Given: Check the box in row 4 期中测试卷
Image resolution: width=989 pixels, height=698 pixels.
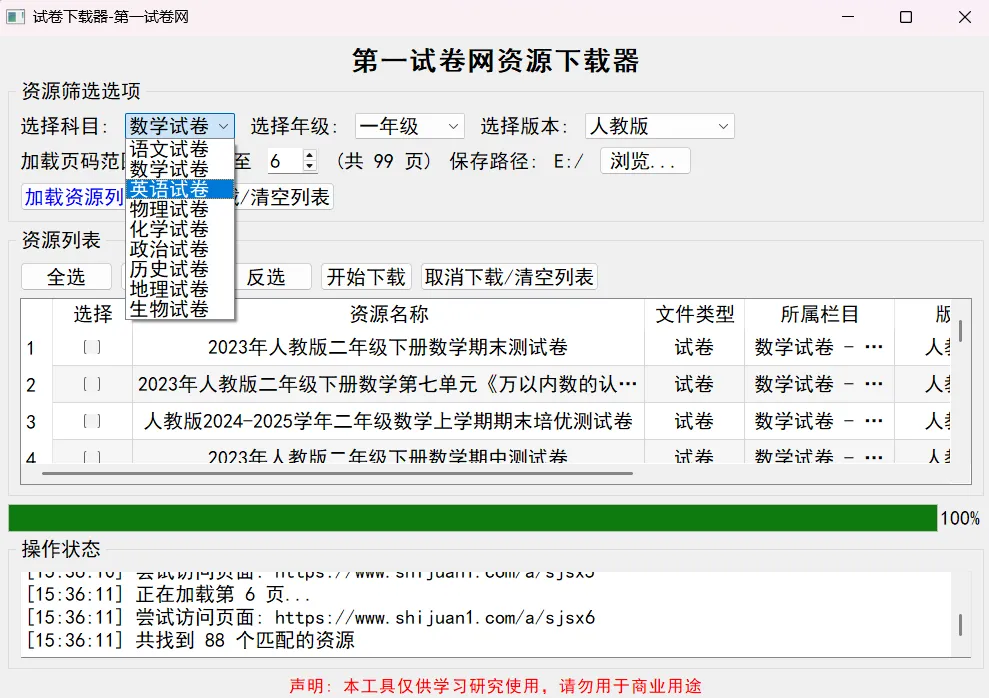Looking at the screenshot, I should pos(92,457).
